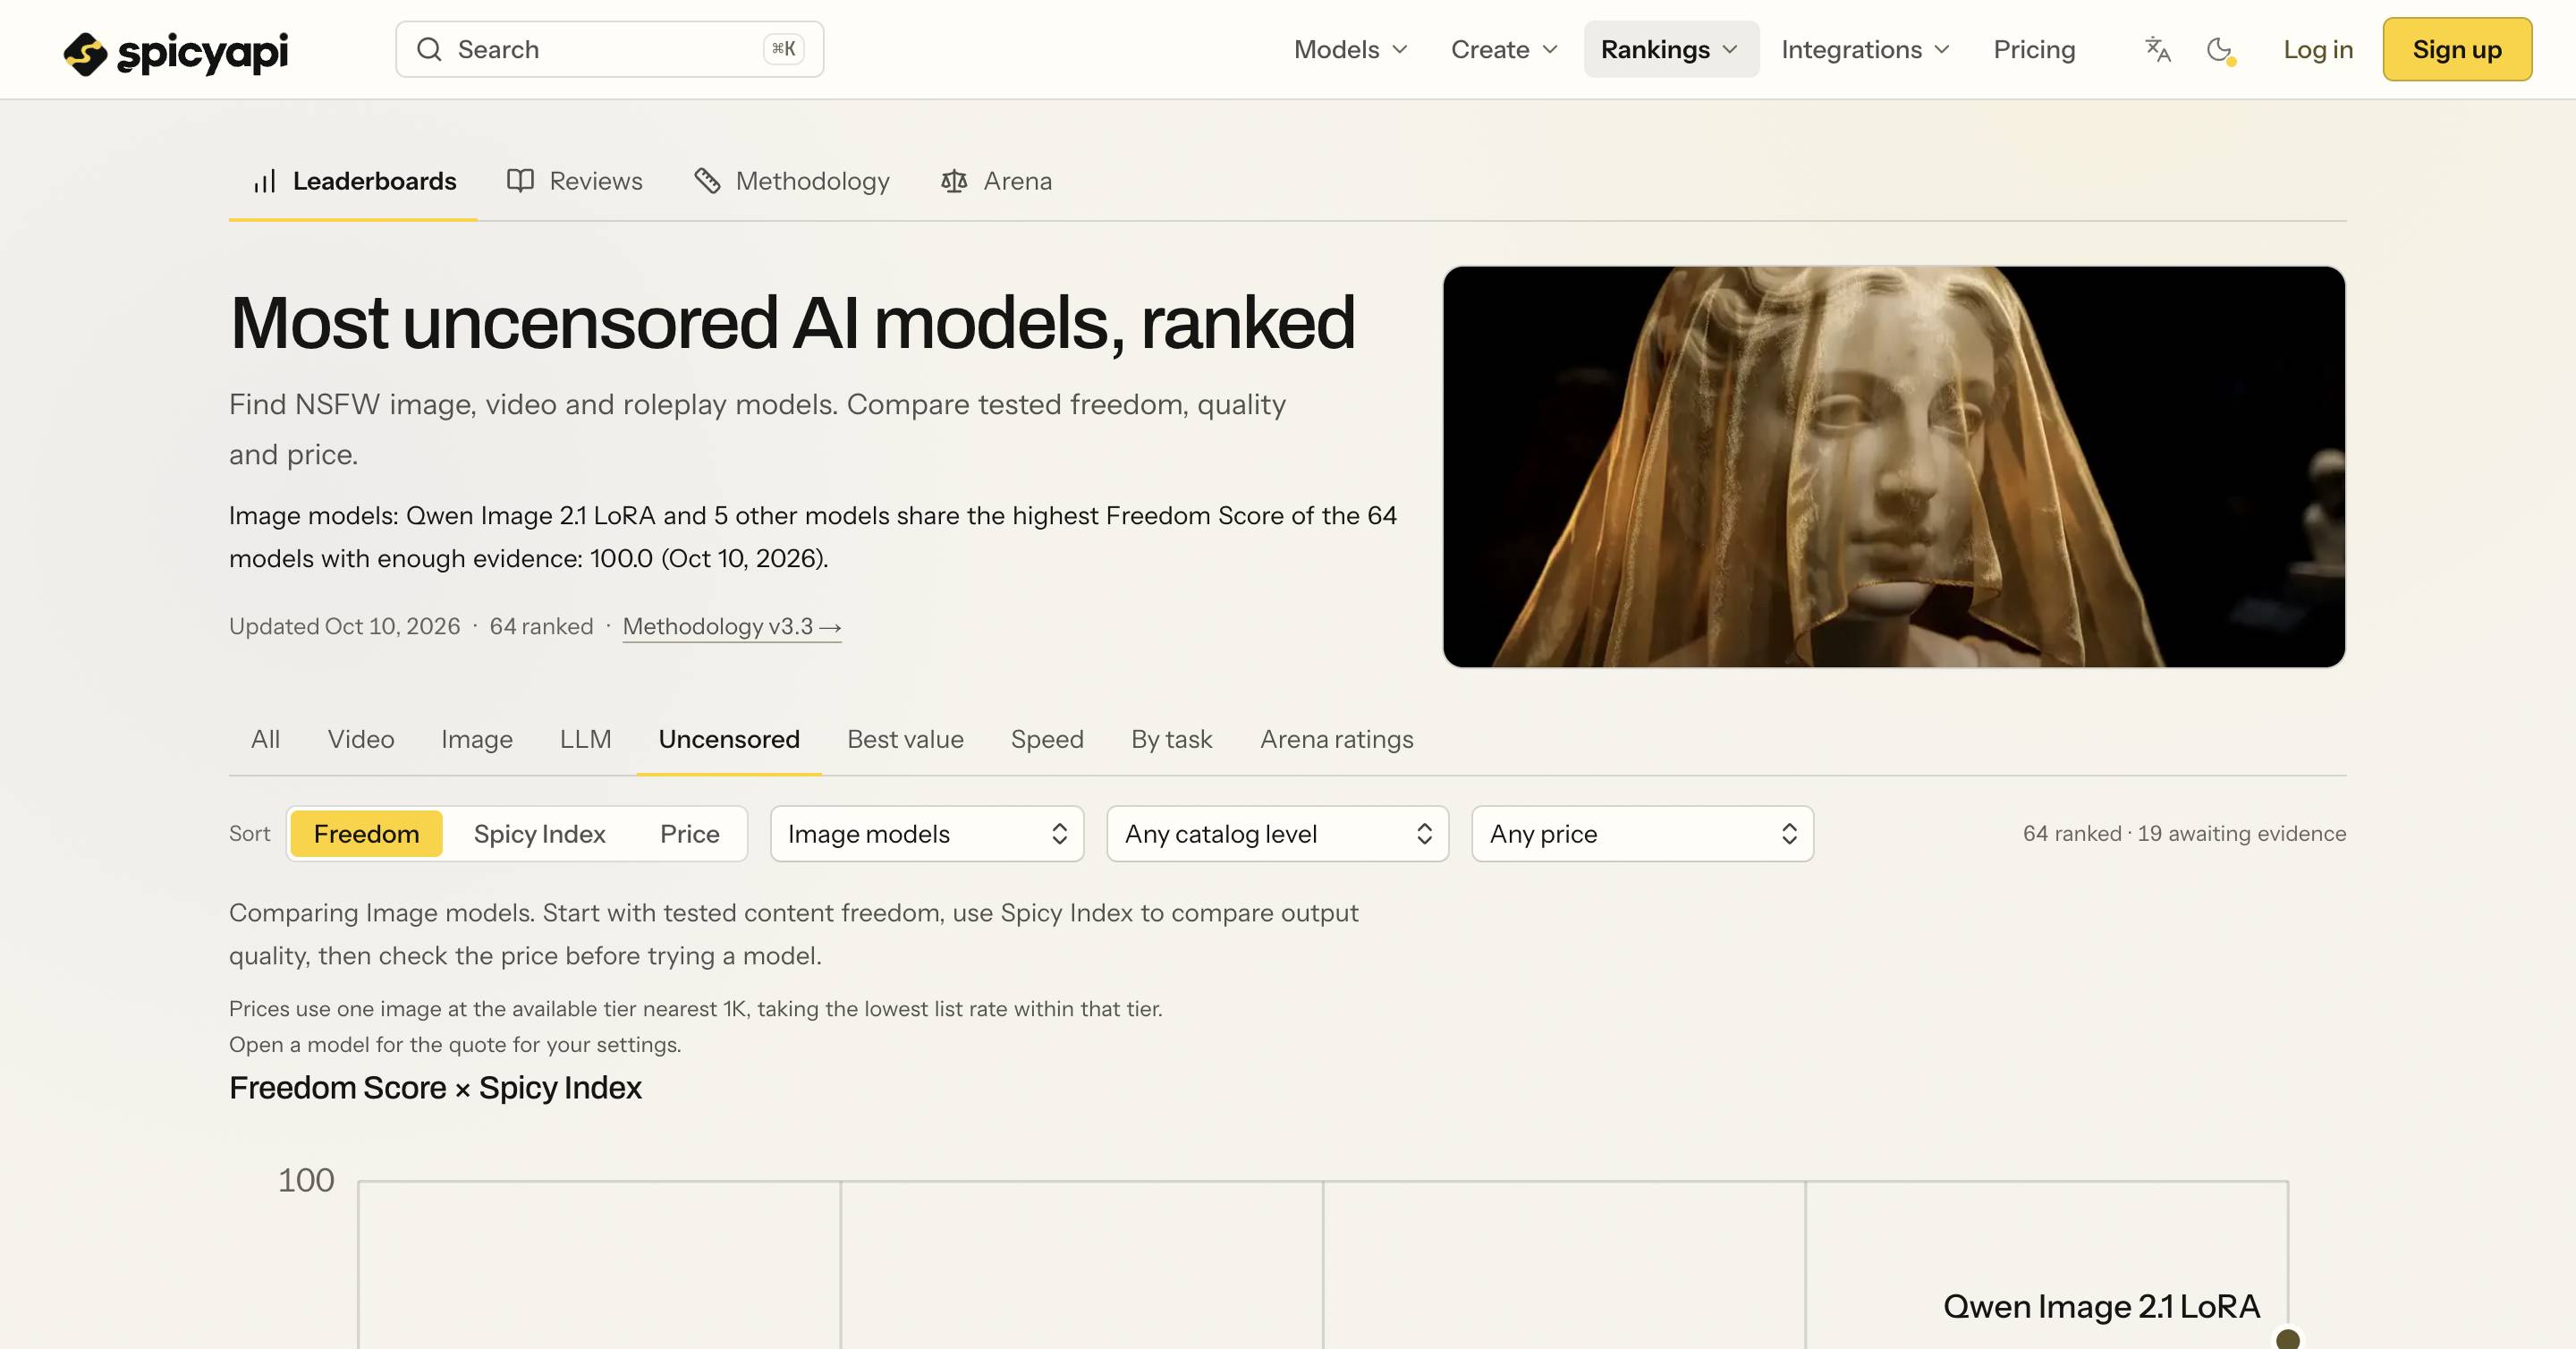Sort by Freedom
This screenshot has height=1349, width=2576.
pyautogui.click(x=366, y=834)
